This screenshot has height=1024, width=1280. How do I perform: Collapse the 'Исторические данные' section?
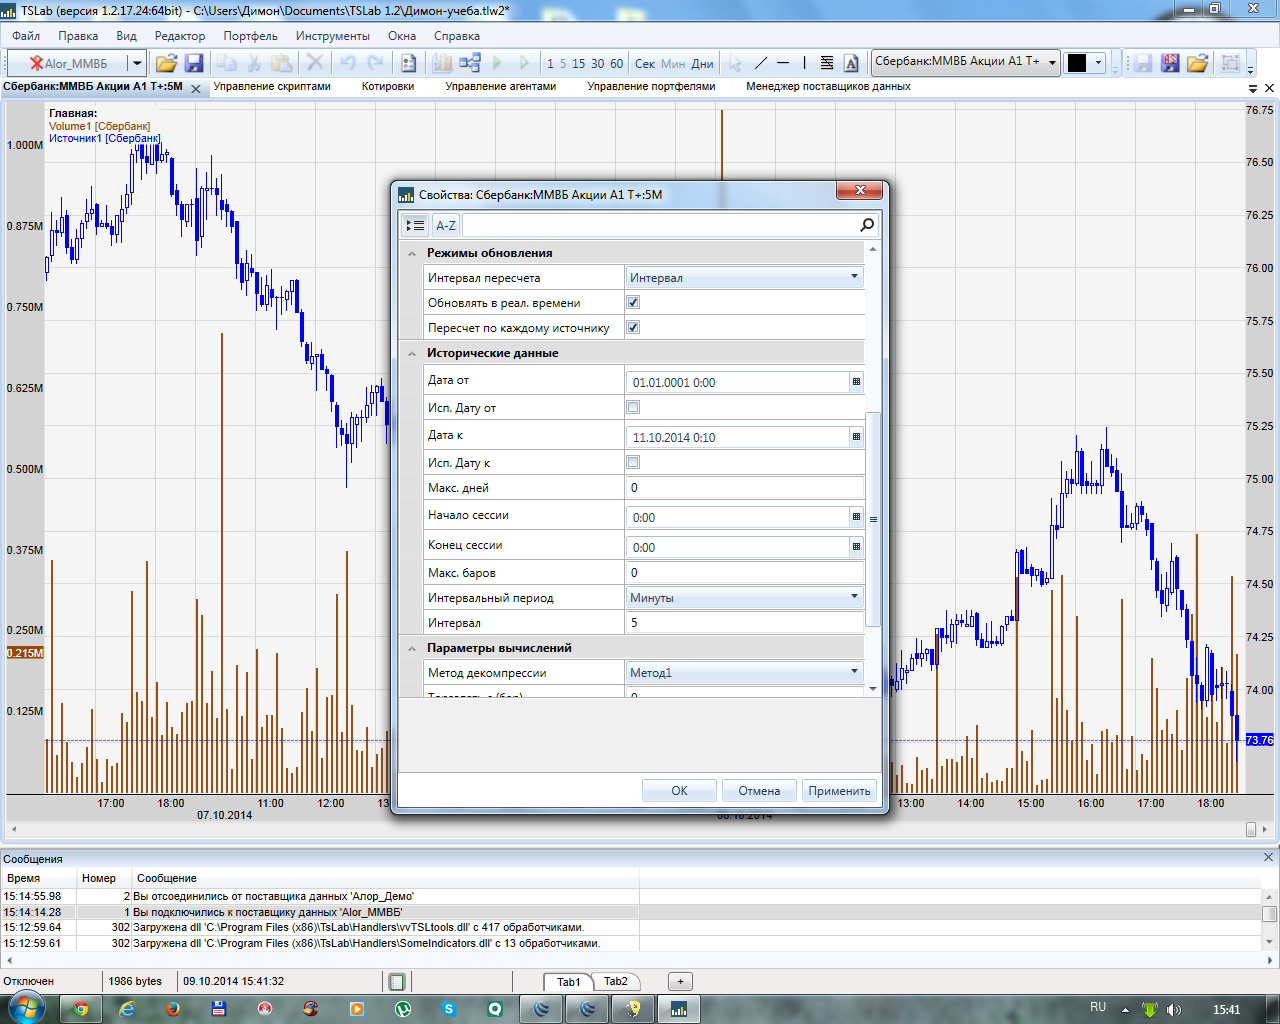[x=412, y=353]
